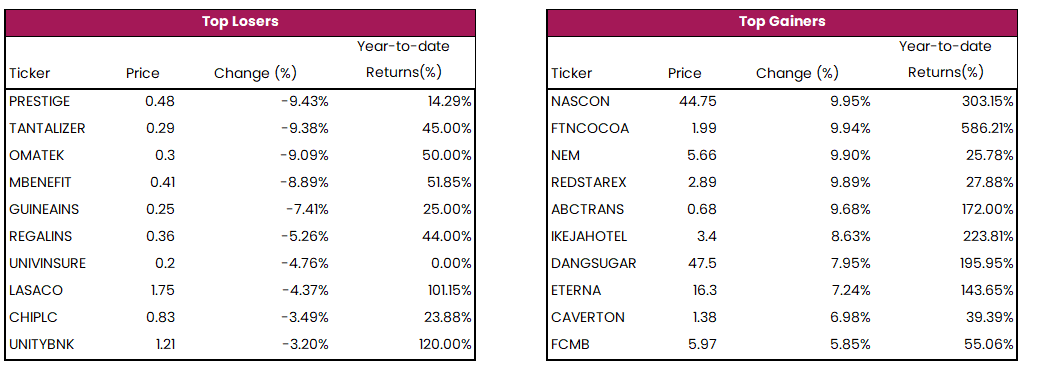Viewport: 1042px width, 369px height.
Task: Click the UNIVINSURE return value 0.00%
Action: [450, 263]
